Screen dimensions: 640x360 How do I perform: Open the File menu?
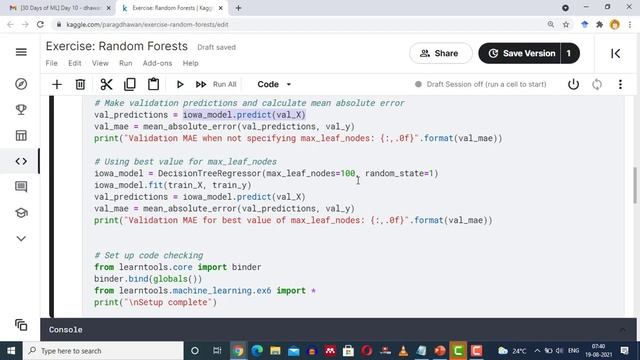51,63
